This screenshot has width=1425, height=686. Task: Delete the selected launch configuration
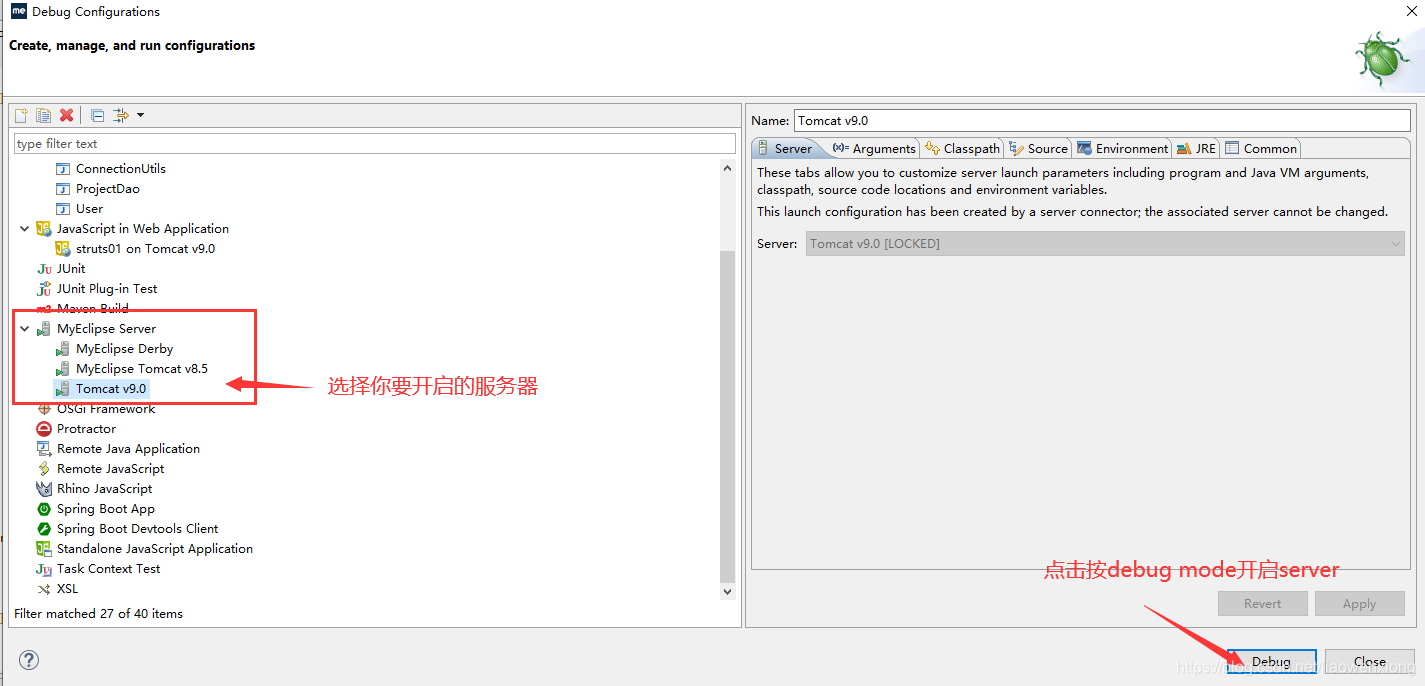tap(66, 114)
